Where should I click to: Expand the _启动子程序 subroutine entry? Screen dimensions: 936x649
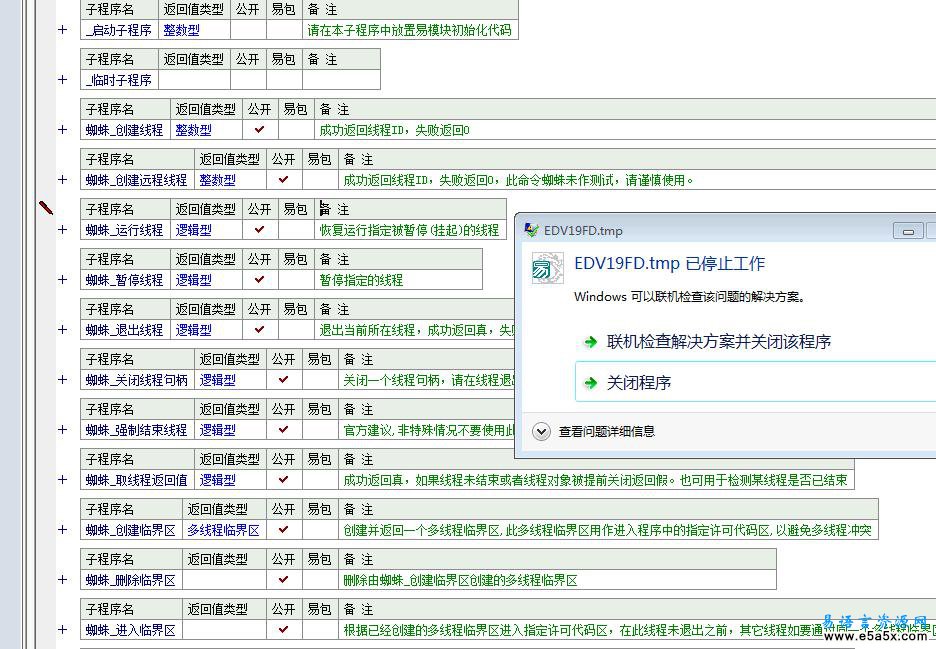tap(62, 30)
